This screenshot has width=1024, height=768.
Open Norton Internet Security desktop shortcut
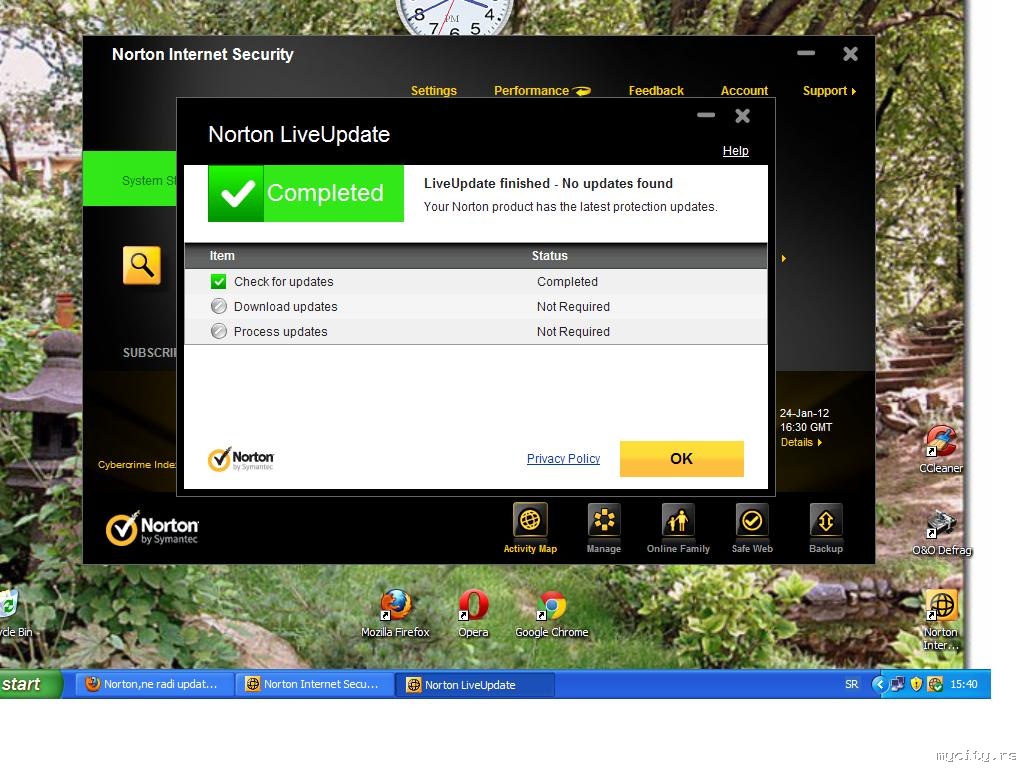(x=941, y=620)
